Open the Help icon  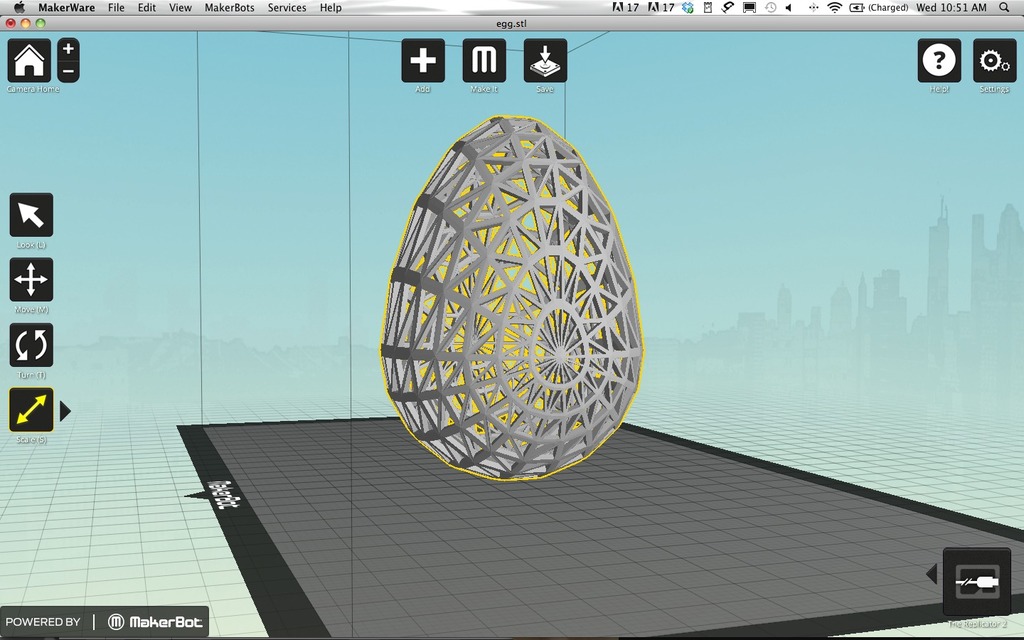[939, 60]
